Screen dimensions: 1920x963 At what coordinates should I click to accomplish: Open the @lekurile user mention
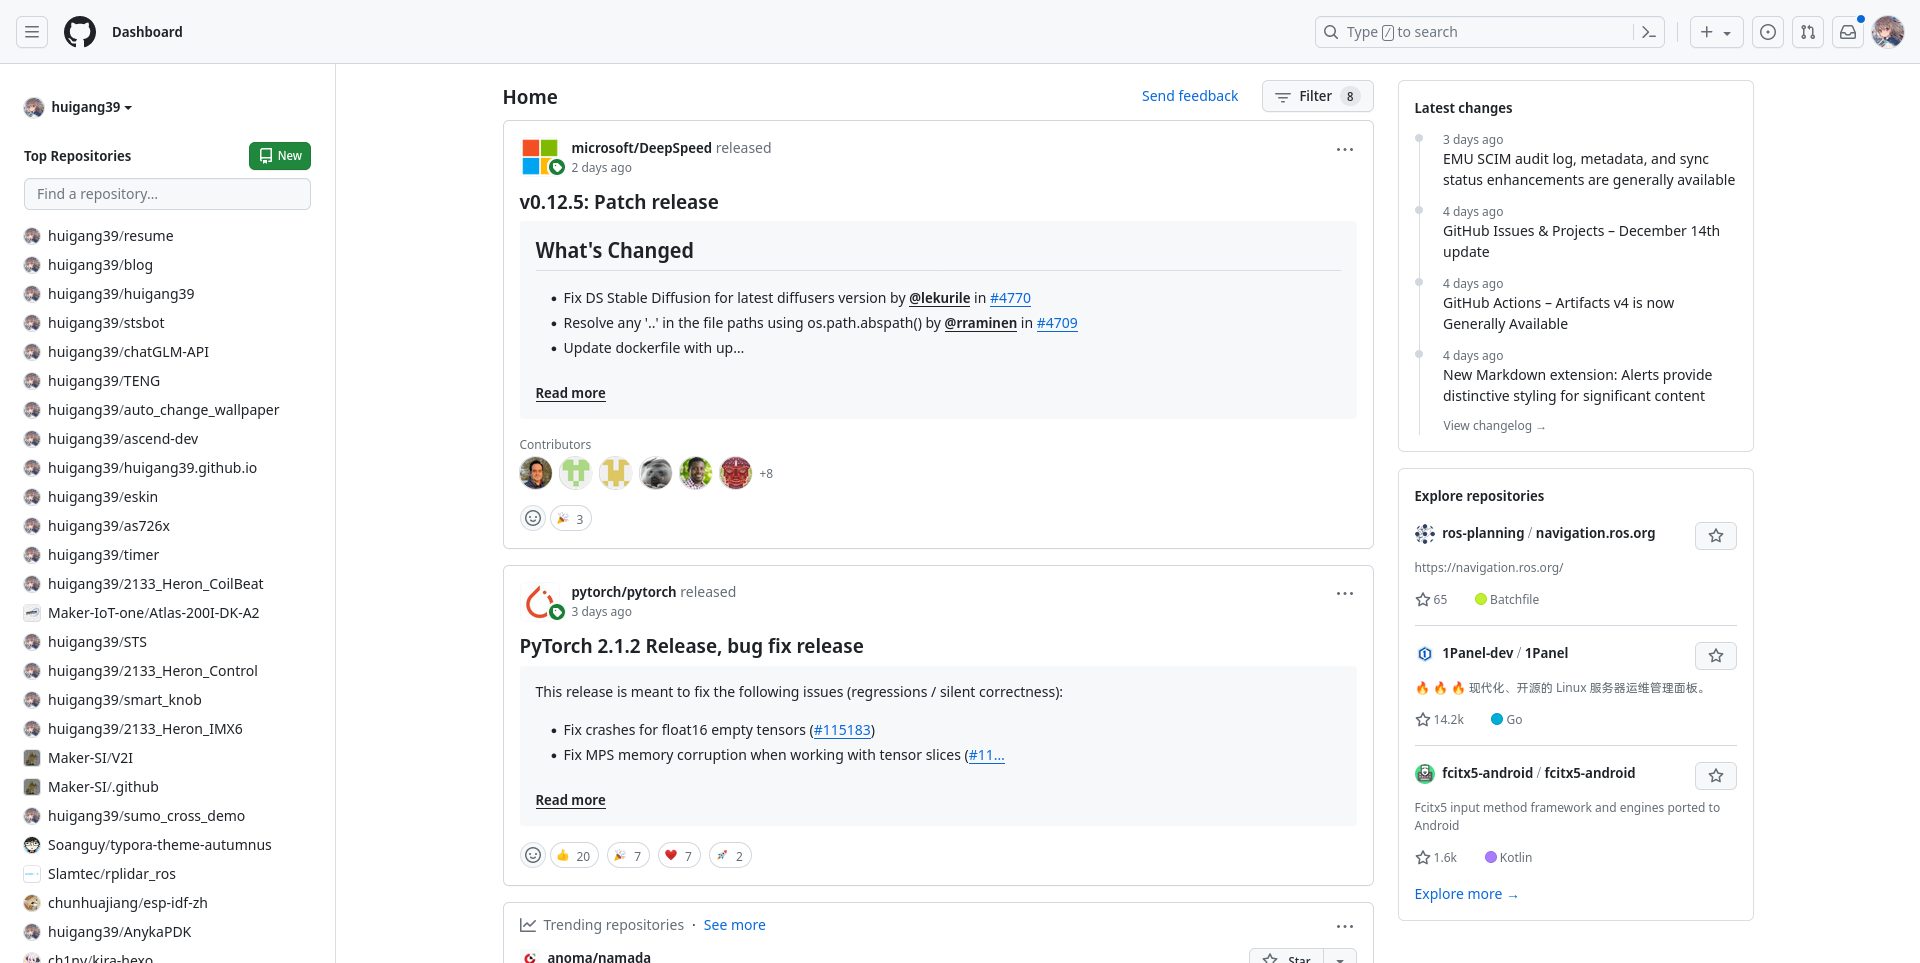(x=940, y=298)
